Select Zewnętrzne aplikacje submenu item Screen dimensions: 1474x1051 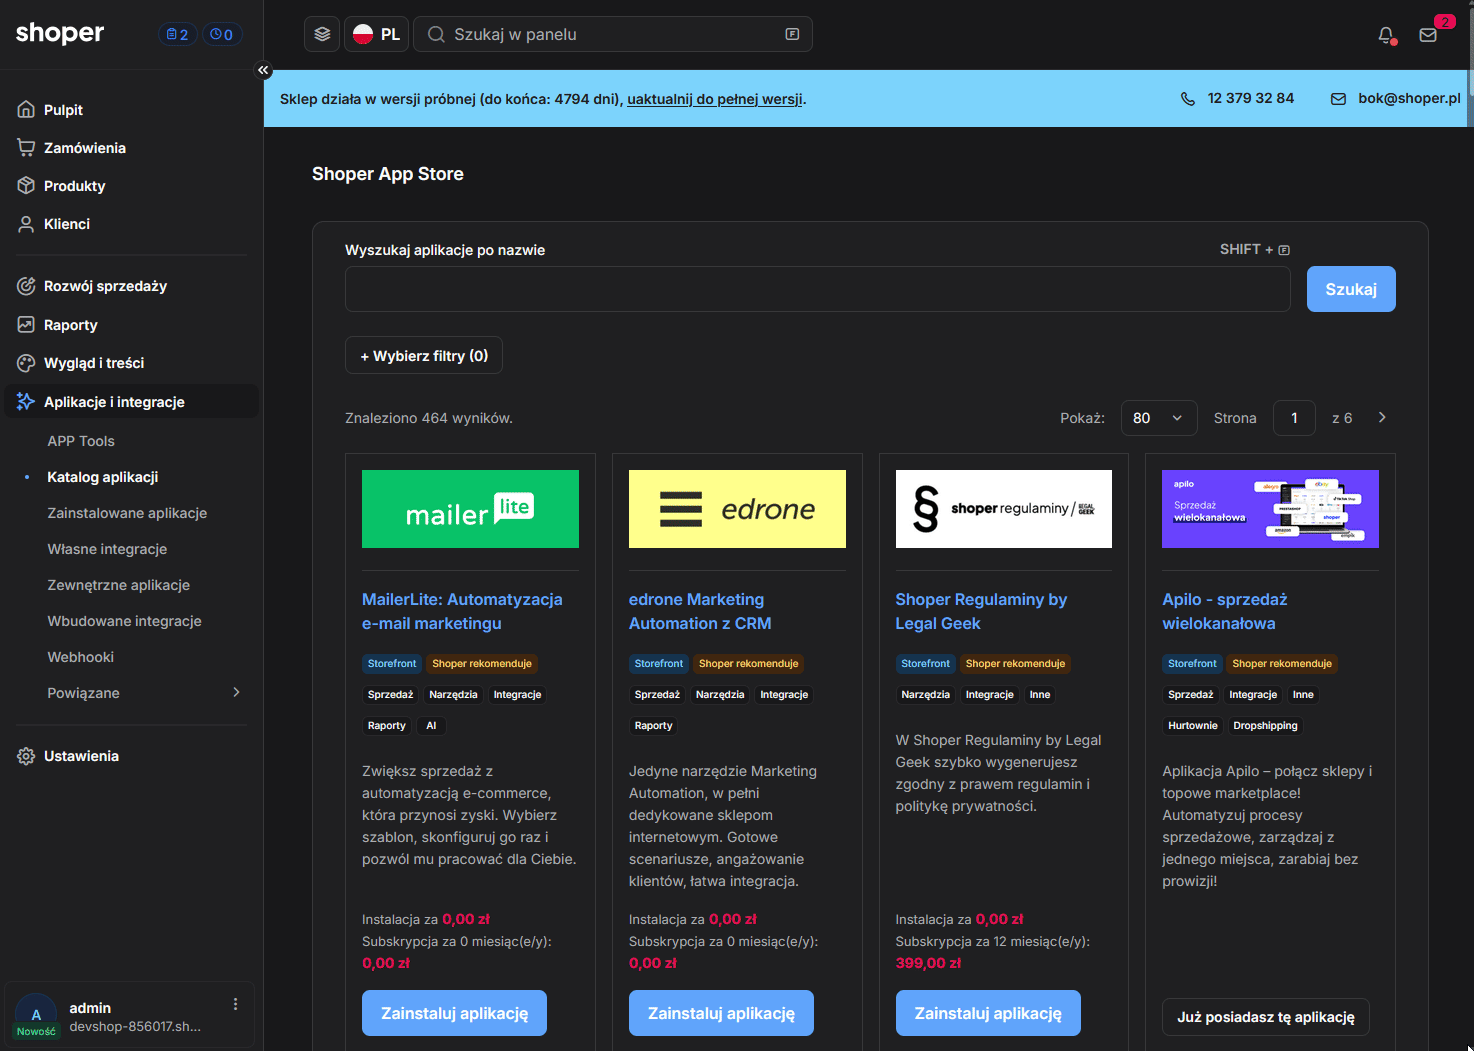[118, 585]
